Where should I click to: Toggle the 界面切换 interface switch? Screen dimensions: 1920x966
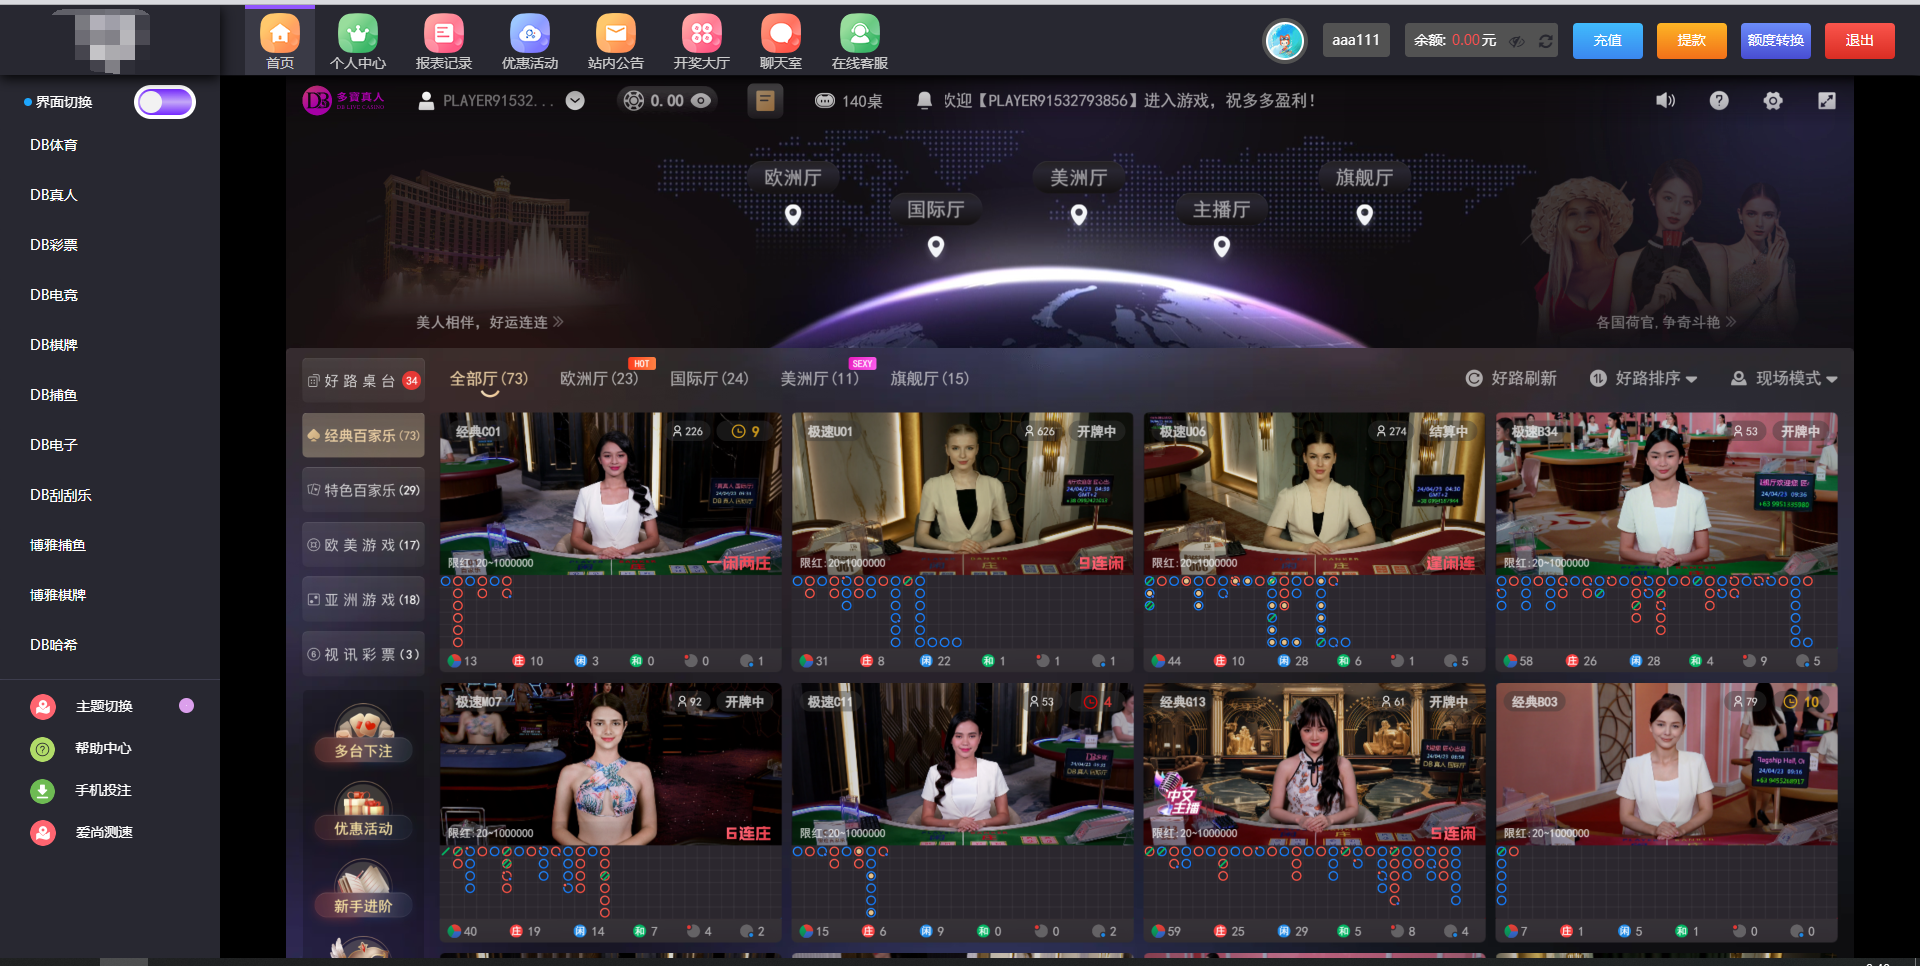(x=165, y=102)
